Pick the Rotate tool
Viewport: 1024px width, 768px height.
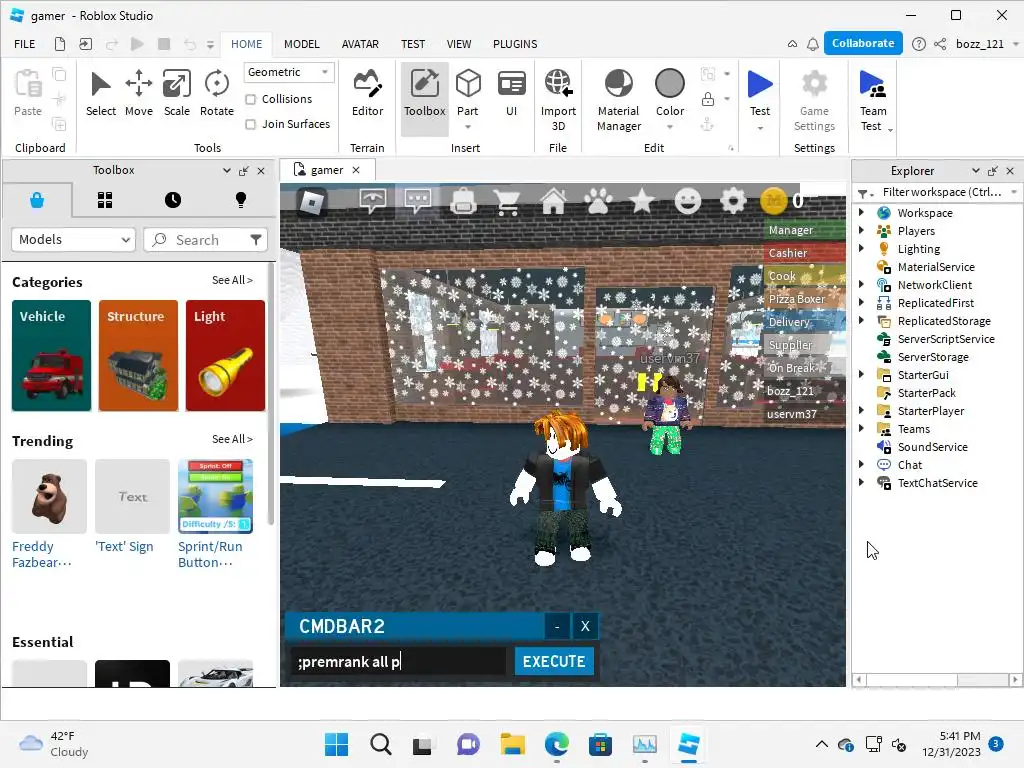pyautogui.click(x=216, y=93)
